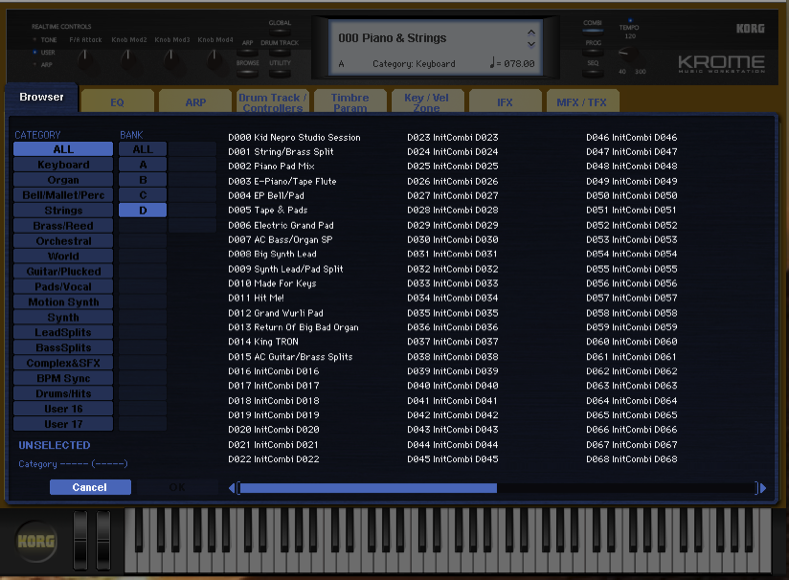The height and width of the screenshot is (580, 789).
Task: Select bank C
Action: (143, 195)
